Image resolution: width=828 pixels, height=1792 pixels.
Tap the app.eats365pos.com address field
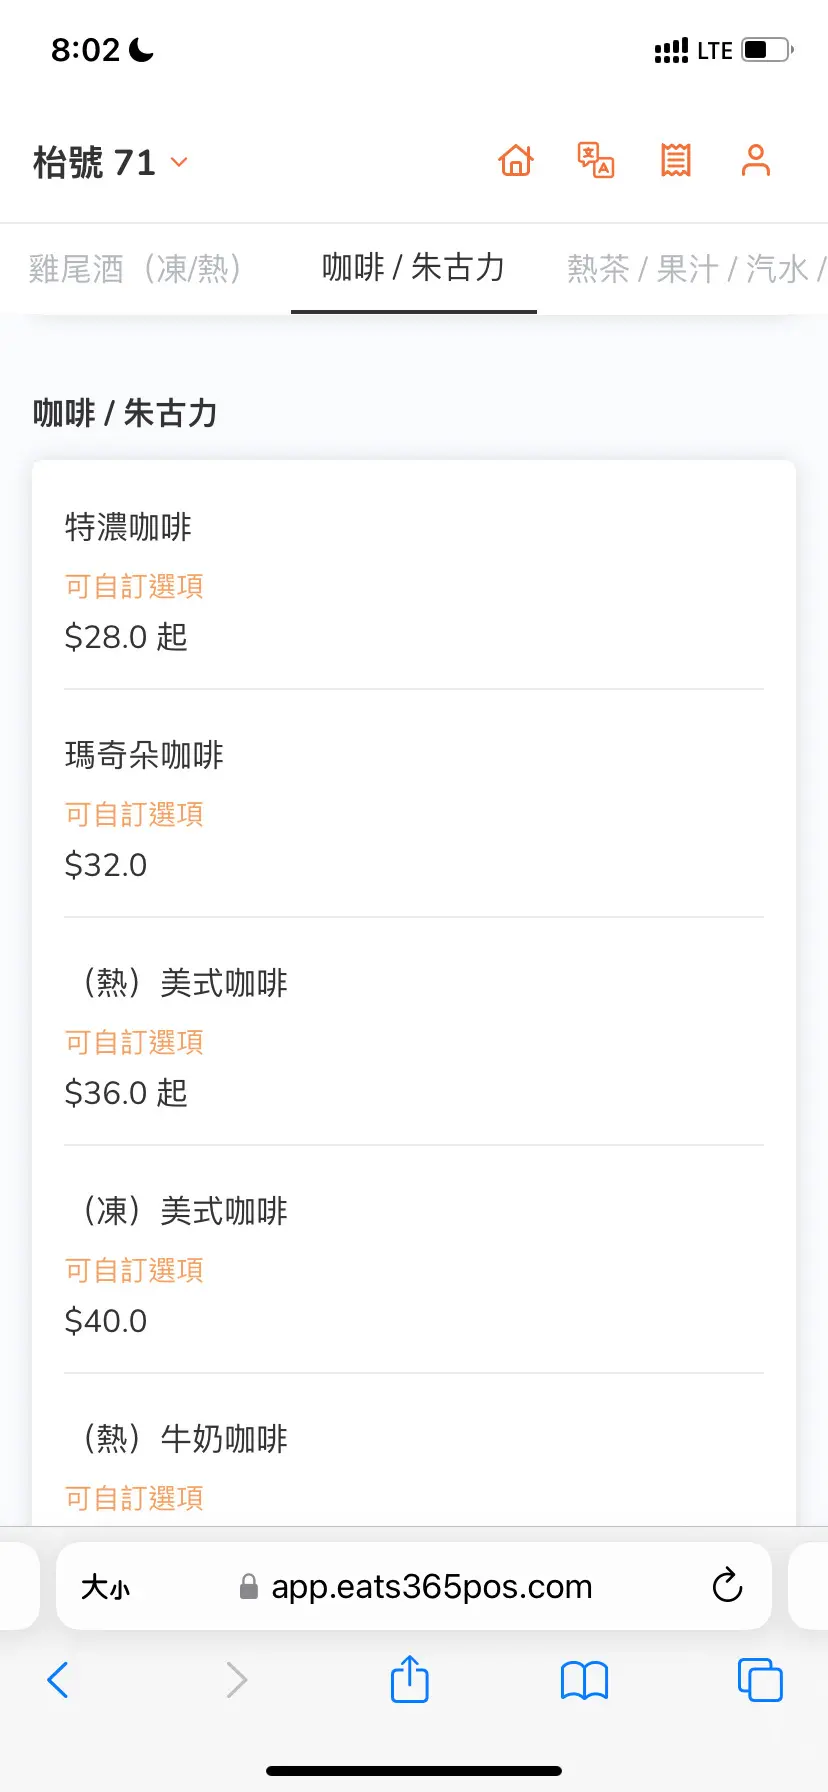pyautogui.click(x=430, y=1587)
